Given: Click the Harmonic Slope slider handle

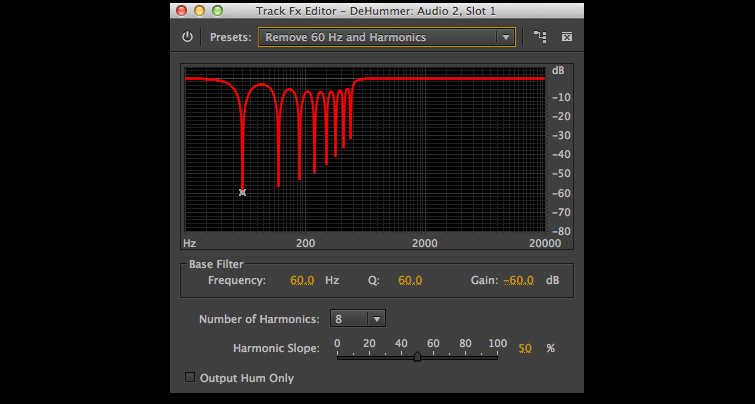Looking at the screenshot, I should coord(417,356).
